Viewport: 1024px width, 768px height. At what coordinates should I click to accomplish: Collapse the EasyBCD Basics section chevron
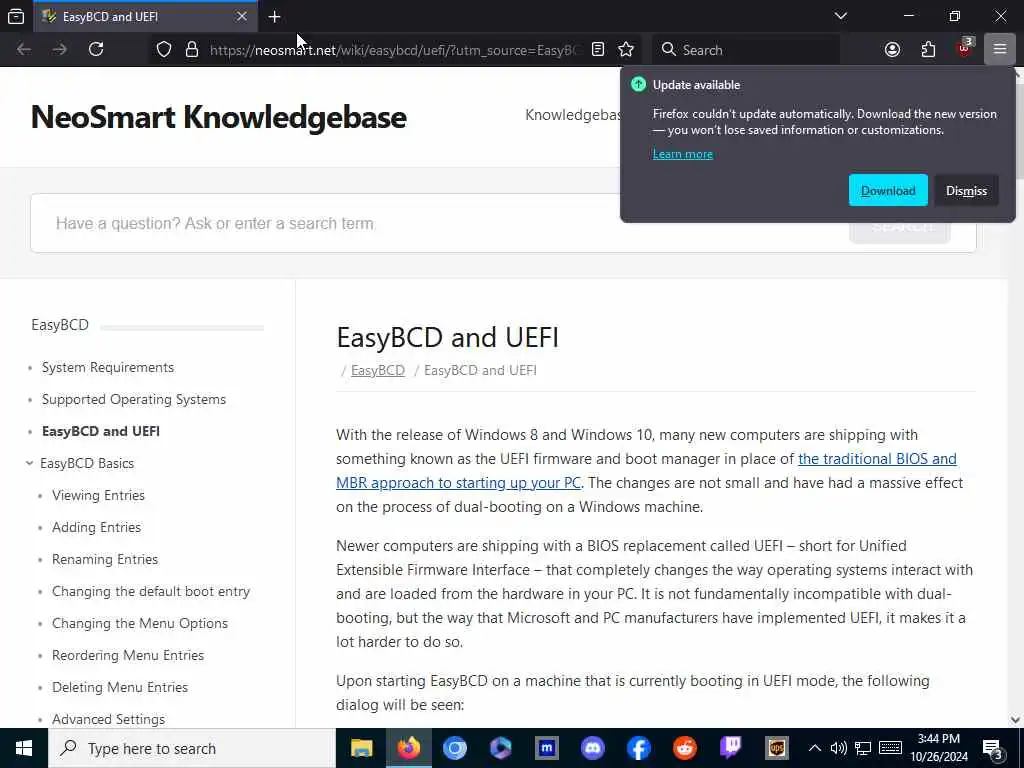pyautogui.click(x=29, y=463)
